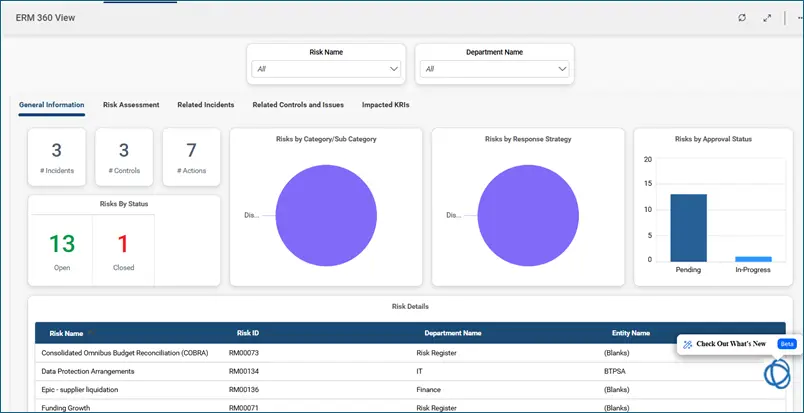Click the 7 Actions count card
The width and height of the screenshot is (804, 413).
191,157
